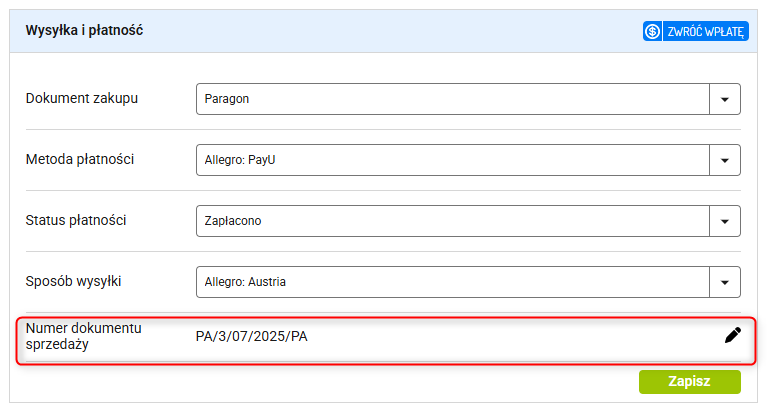Image resolution: width=767 pixels, height=408 pixels.
Task: Click the PA/3/07/2025/PA document number text
Action: pyautogui.click(x=251, y=337)
